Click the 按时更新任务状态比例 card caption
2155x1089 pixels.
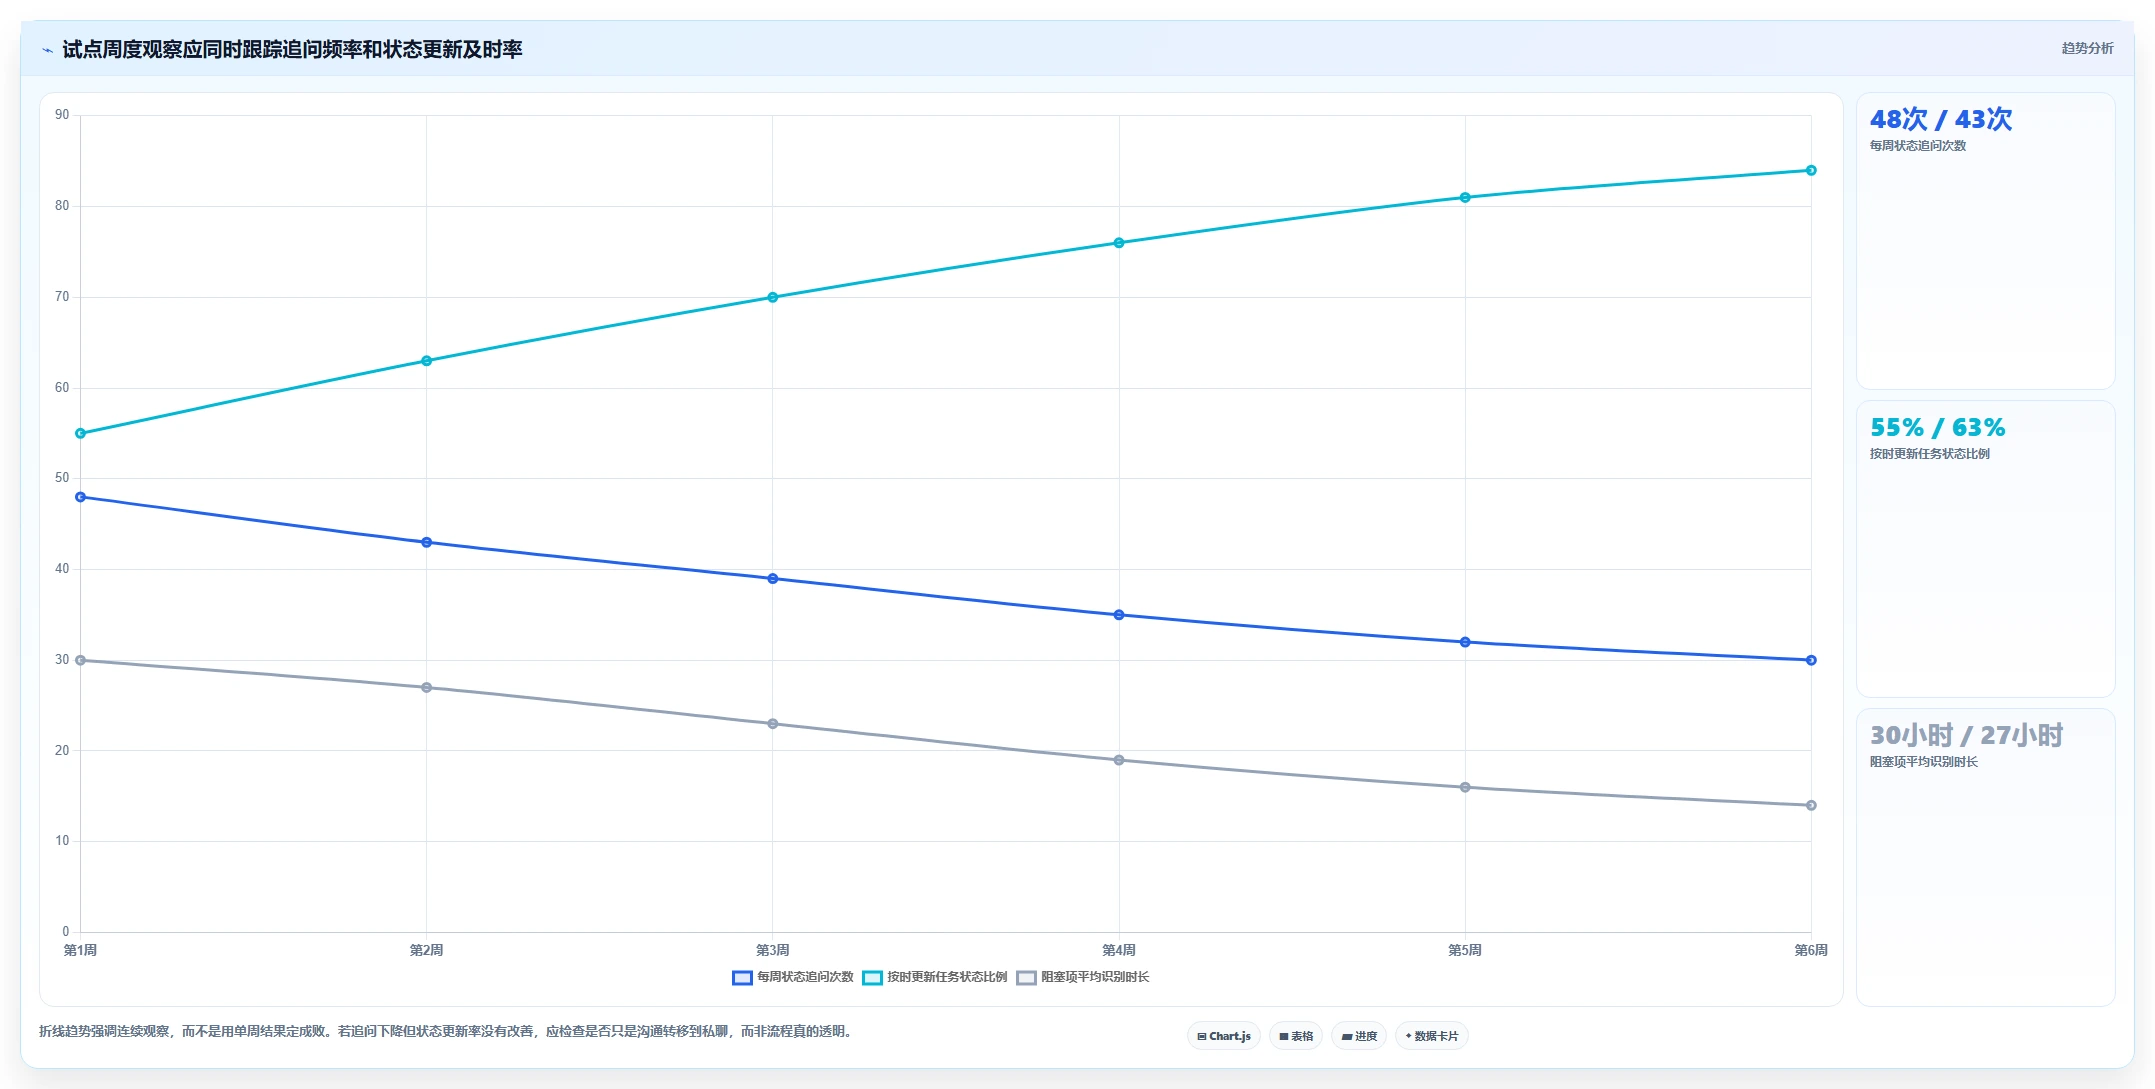pos(1930,454)
